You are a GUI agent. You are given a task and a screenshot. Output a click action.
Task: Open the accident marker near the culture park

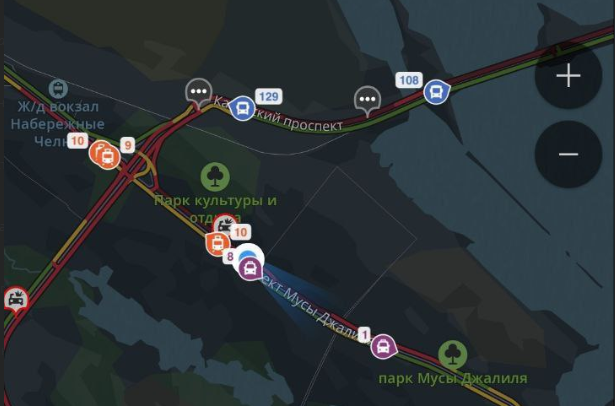click(224, 225)
